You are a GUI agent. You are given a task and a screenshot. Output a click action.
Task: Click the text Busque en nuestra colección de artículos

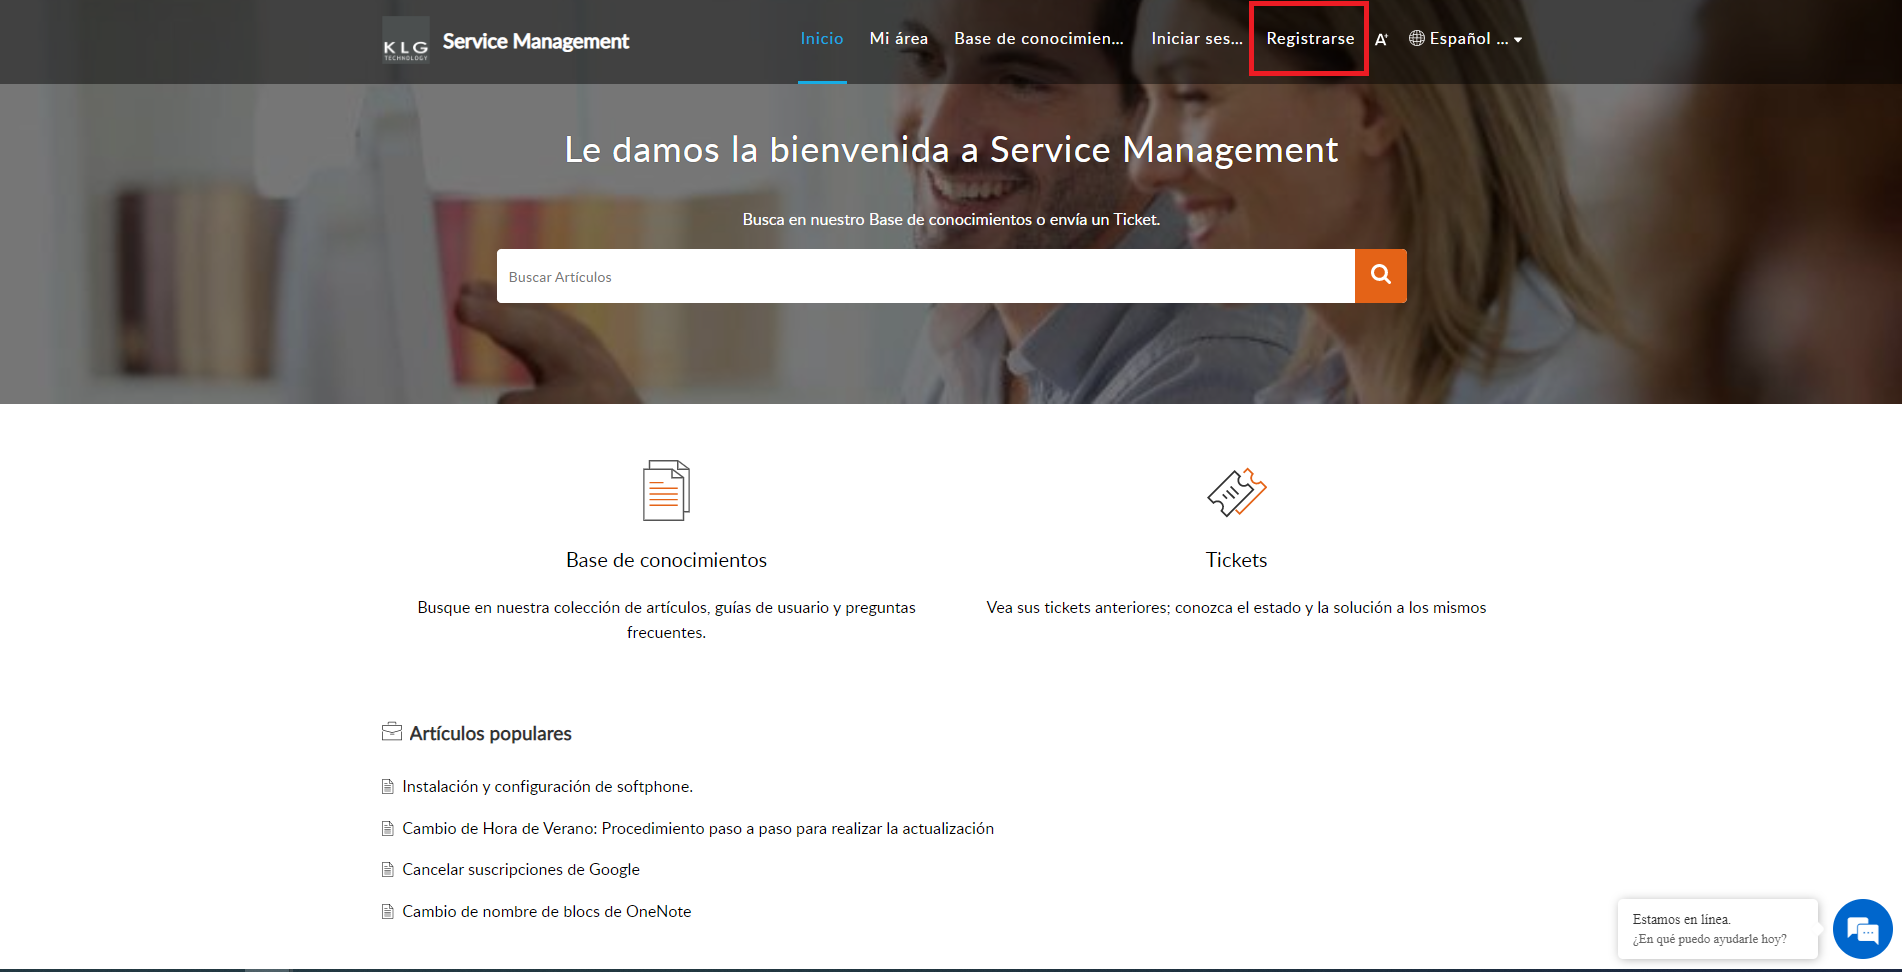tap(666, 620)
